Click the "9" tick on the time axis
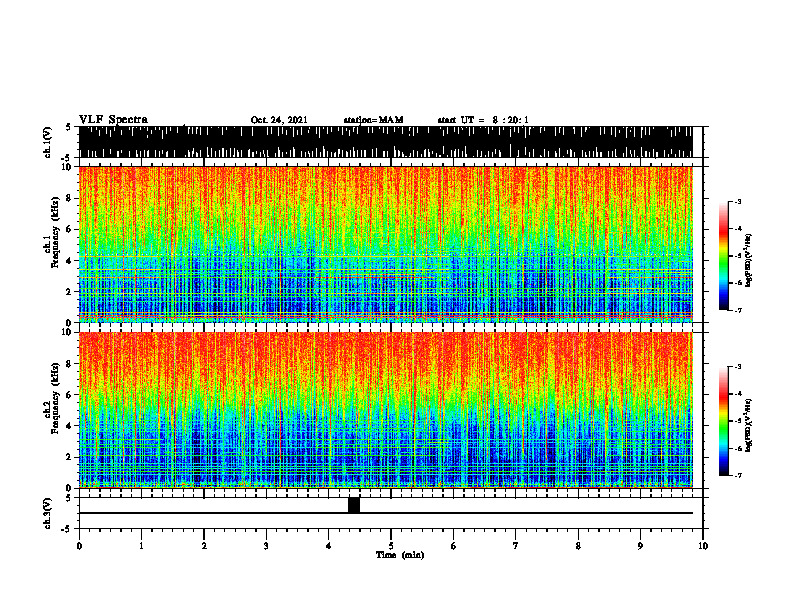 point(640,546)
